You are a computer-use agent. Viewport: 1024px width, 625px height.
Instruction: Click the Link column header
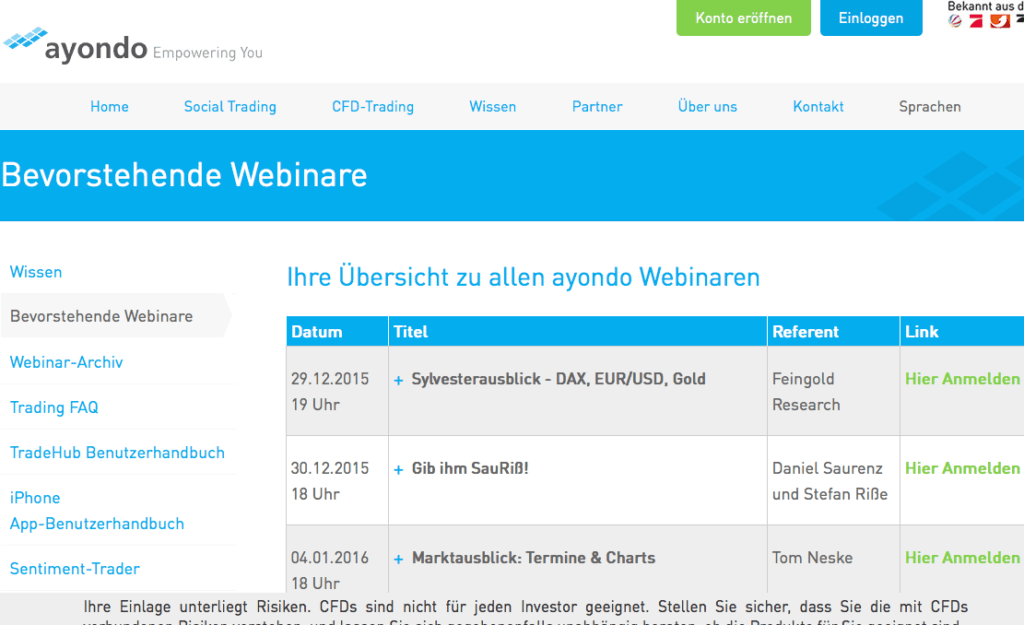[962, 332]
